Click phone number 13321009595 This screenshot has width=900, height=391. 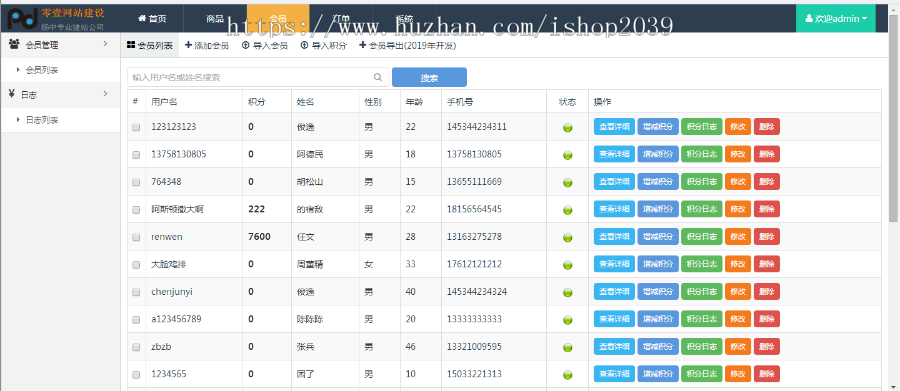click(474, 346)
